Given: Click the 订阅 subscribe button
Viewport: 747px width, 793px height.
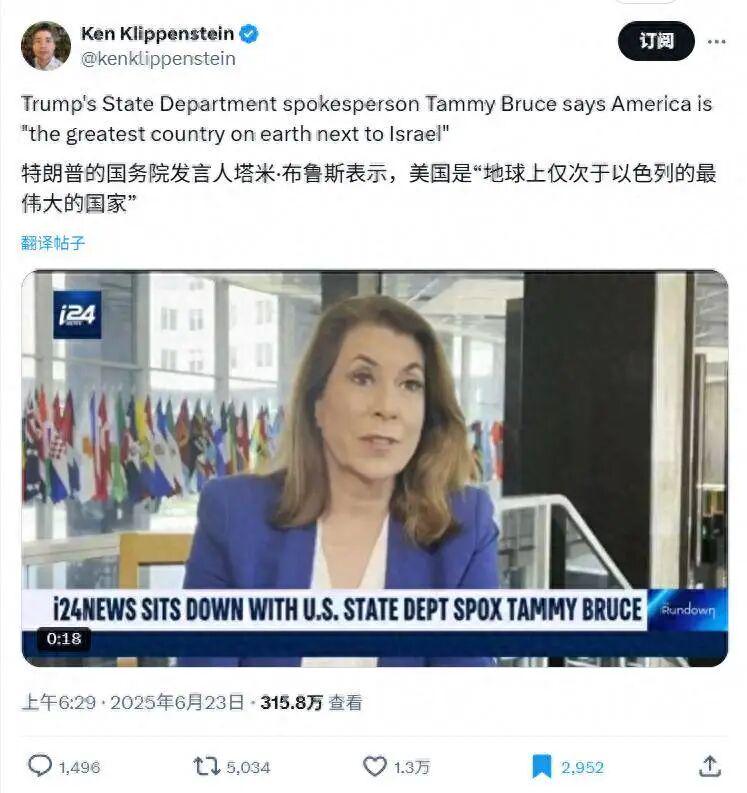Looking at the screenshot, I should 656,41.
